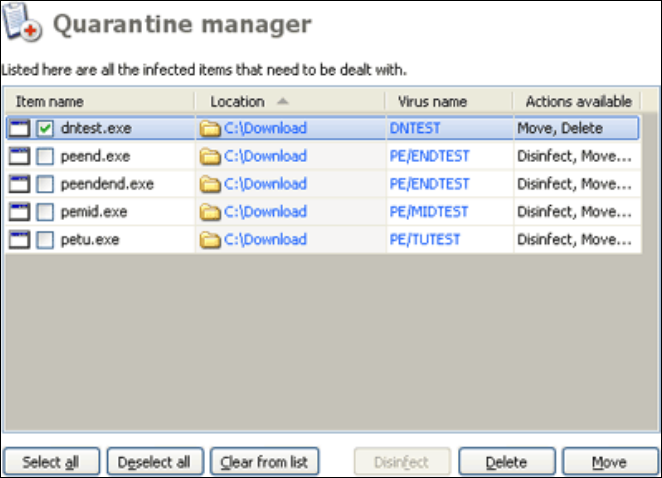Click the Delete button
Image resolution: width=662 pixels, height=478 pixels.
pos(506,462)
